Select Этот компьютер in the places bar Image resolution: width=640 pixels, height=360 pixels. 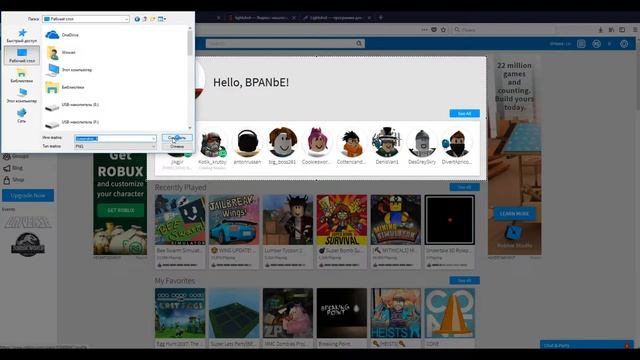tap(22, 95)
